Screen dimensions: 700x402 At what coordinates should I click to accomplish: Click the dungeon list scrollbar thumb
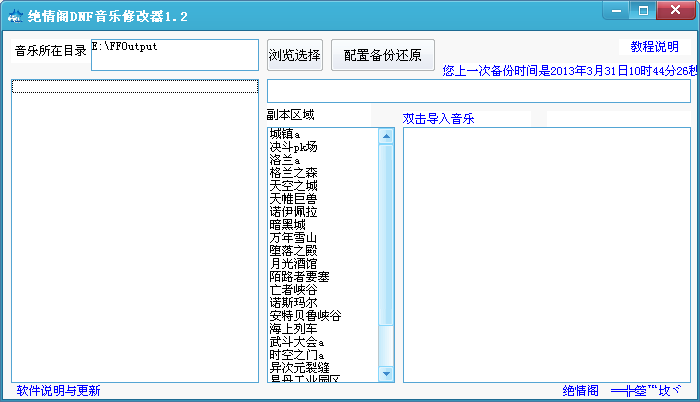pos(387,234)
